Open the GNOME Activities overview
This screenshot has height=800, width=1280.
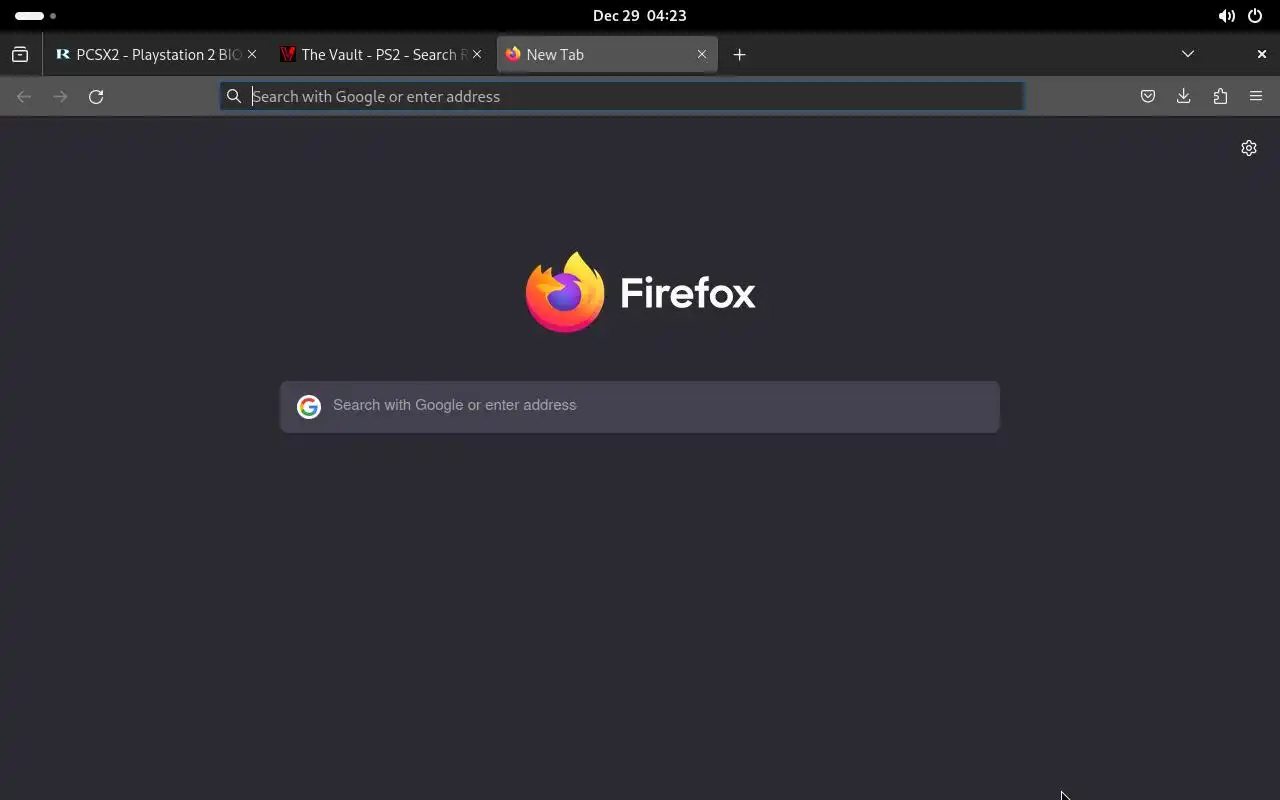pos(35,16)
